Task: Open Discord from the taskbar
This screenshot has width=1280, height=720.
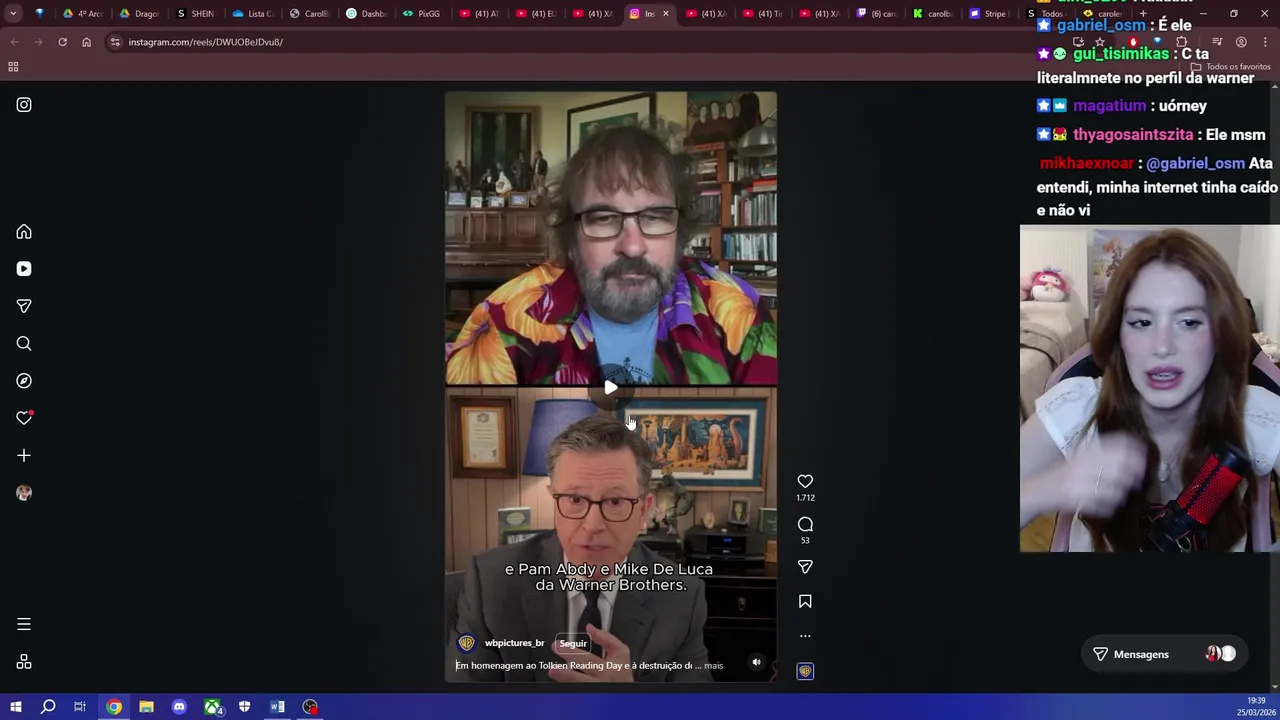Action: coord(179,707)
